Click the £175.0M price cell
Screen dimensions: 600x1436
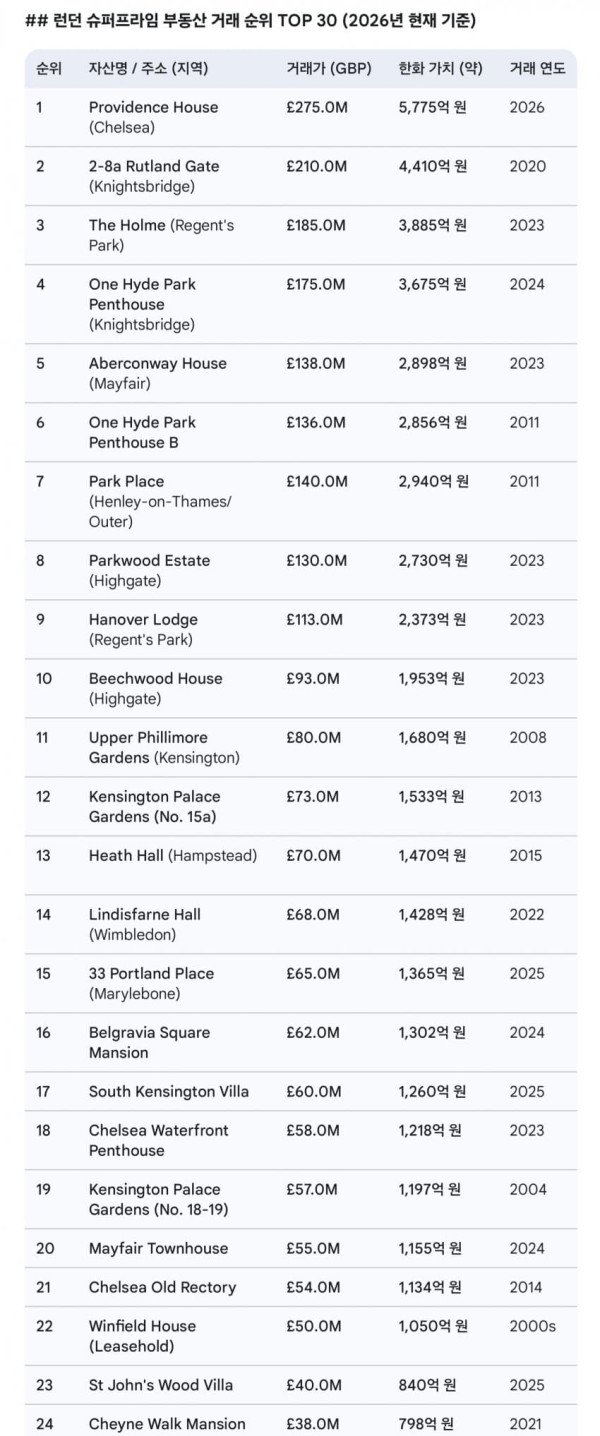[x=316, y=284]
